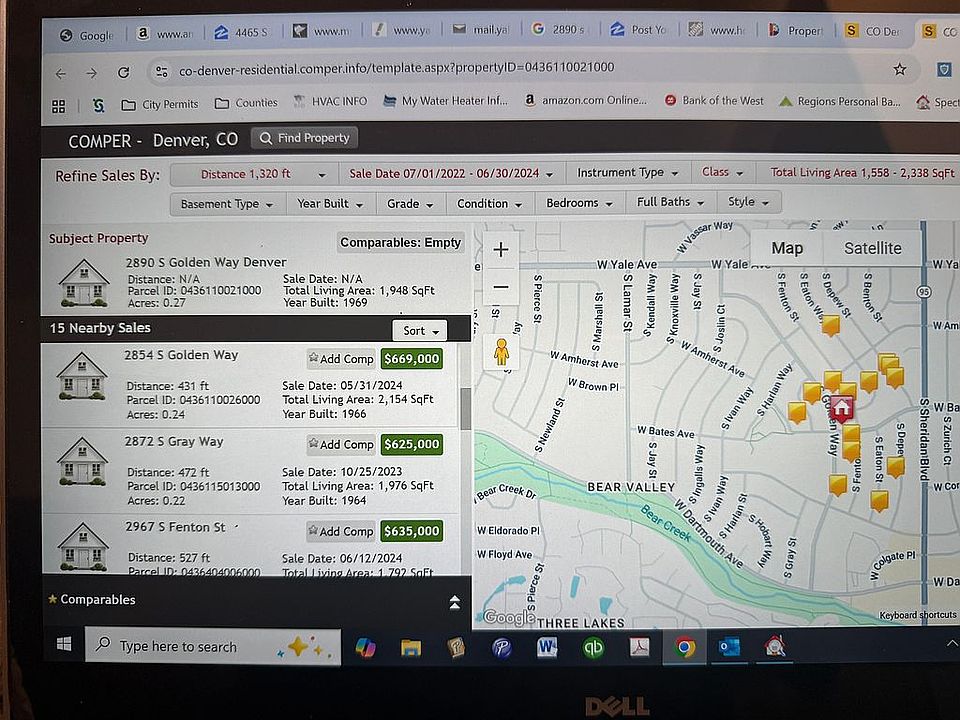Viewport: 960px width, 720px height.
Task: Add 2854 S Golden Way as comp
Action: (x=341, y=359)
